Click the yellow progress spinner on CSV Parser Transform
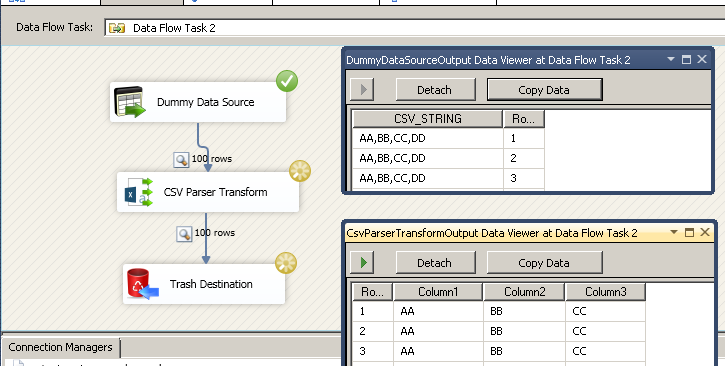This screenshot has height=366, width=725. point(300,171)
